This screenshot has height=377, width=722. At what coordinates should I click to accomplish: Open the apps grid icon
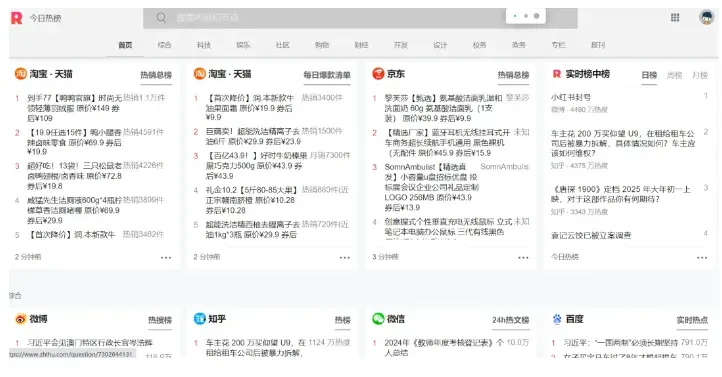point(675,17)
